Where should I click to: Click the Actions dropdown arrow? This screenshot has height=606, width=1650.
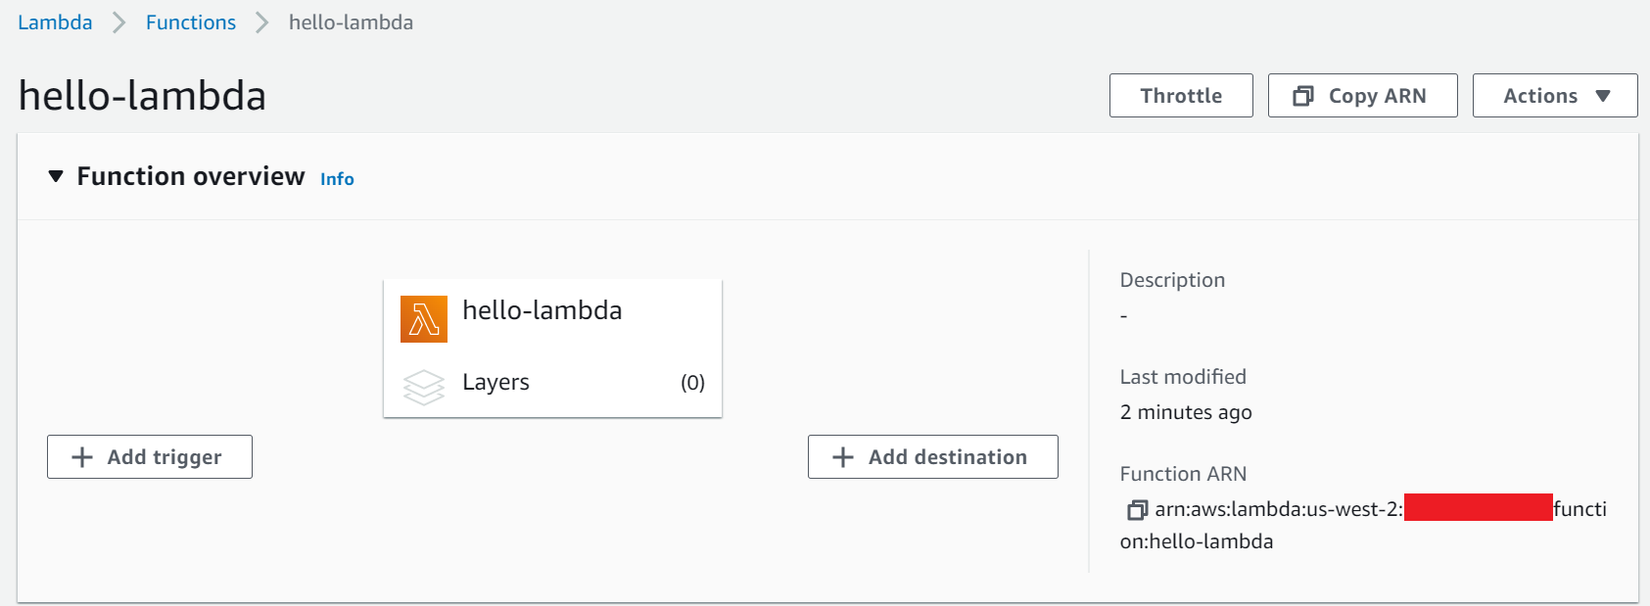click(1603, 96)
